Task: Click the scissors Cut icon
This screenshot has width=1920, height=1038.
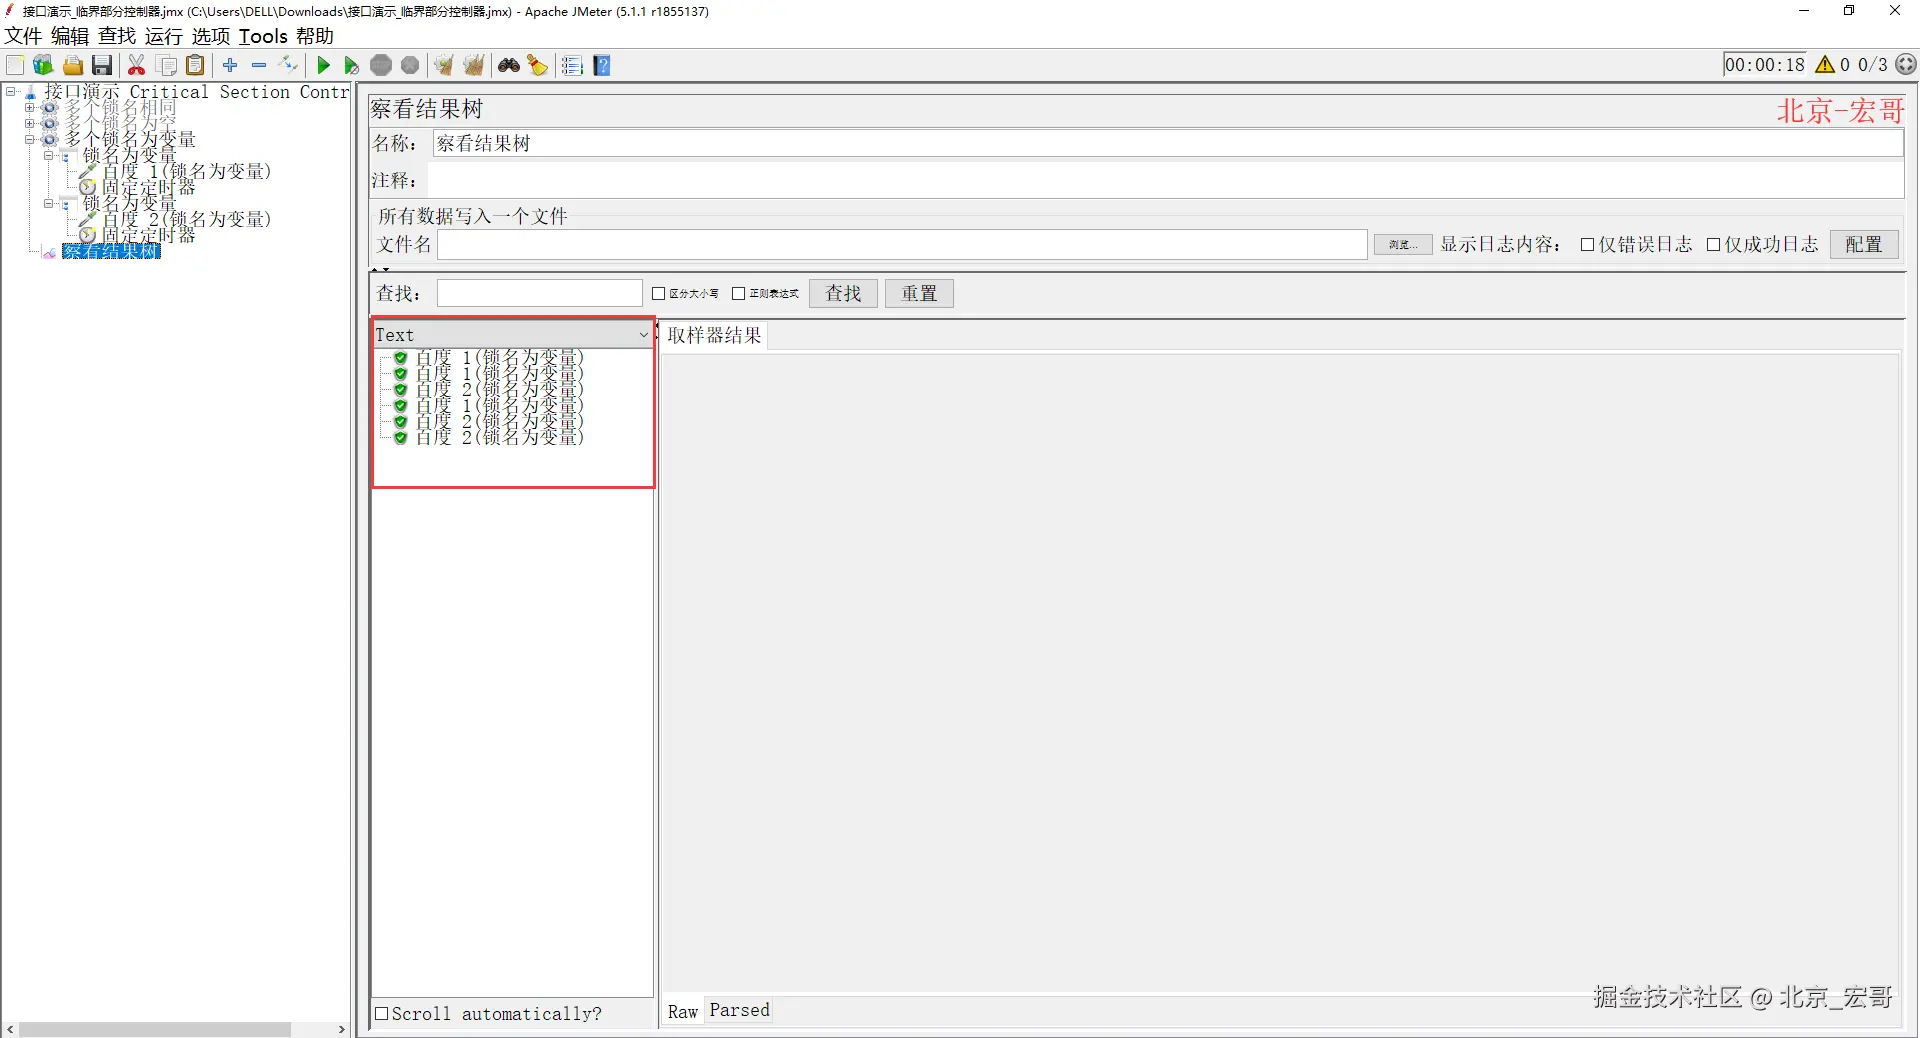Action: coord(137,66)
